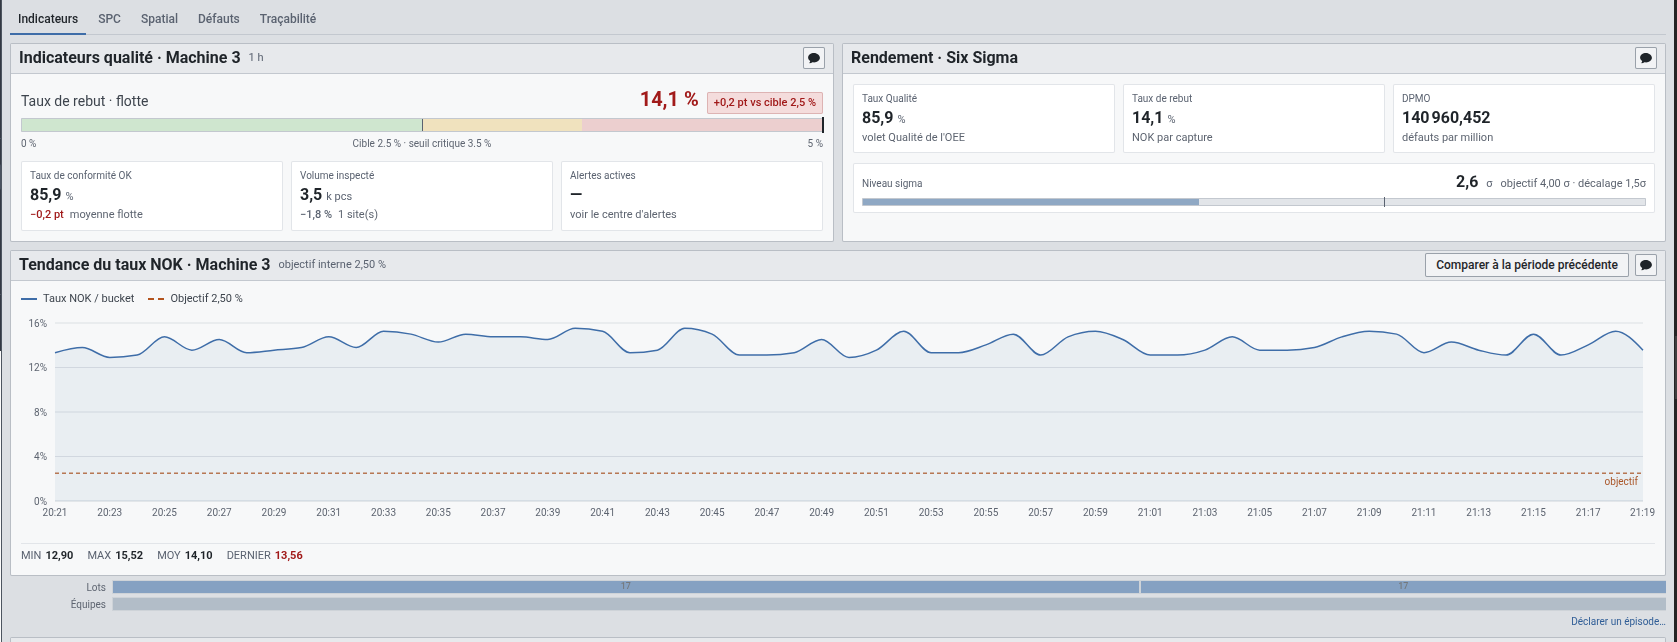Open the SPC tab
This screenshot has height=642, width=1677.
point(109,18)
